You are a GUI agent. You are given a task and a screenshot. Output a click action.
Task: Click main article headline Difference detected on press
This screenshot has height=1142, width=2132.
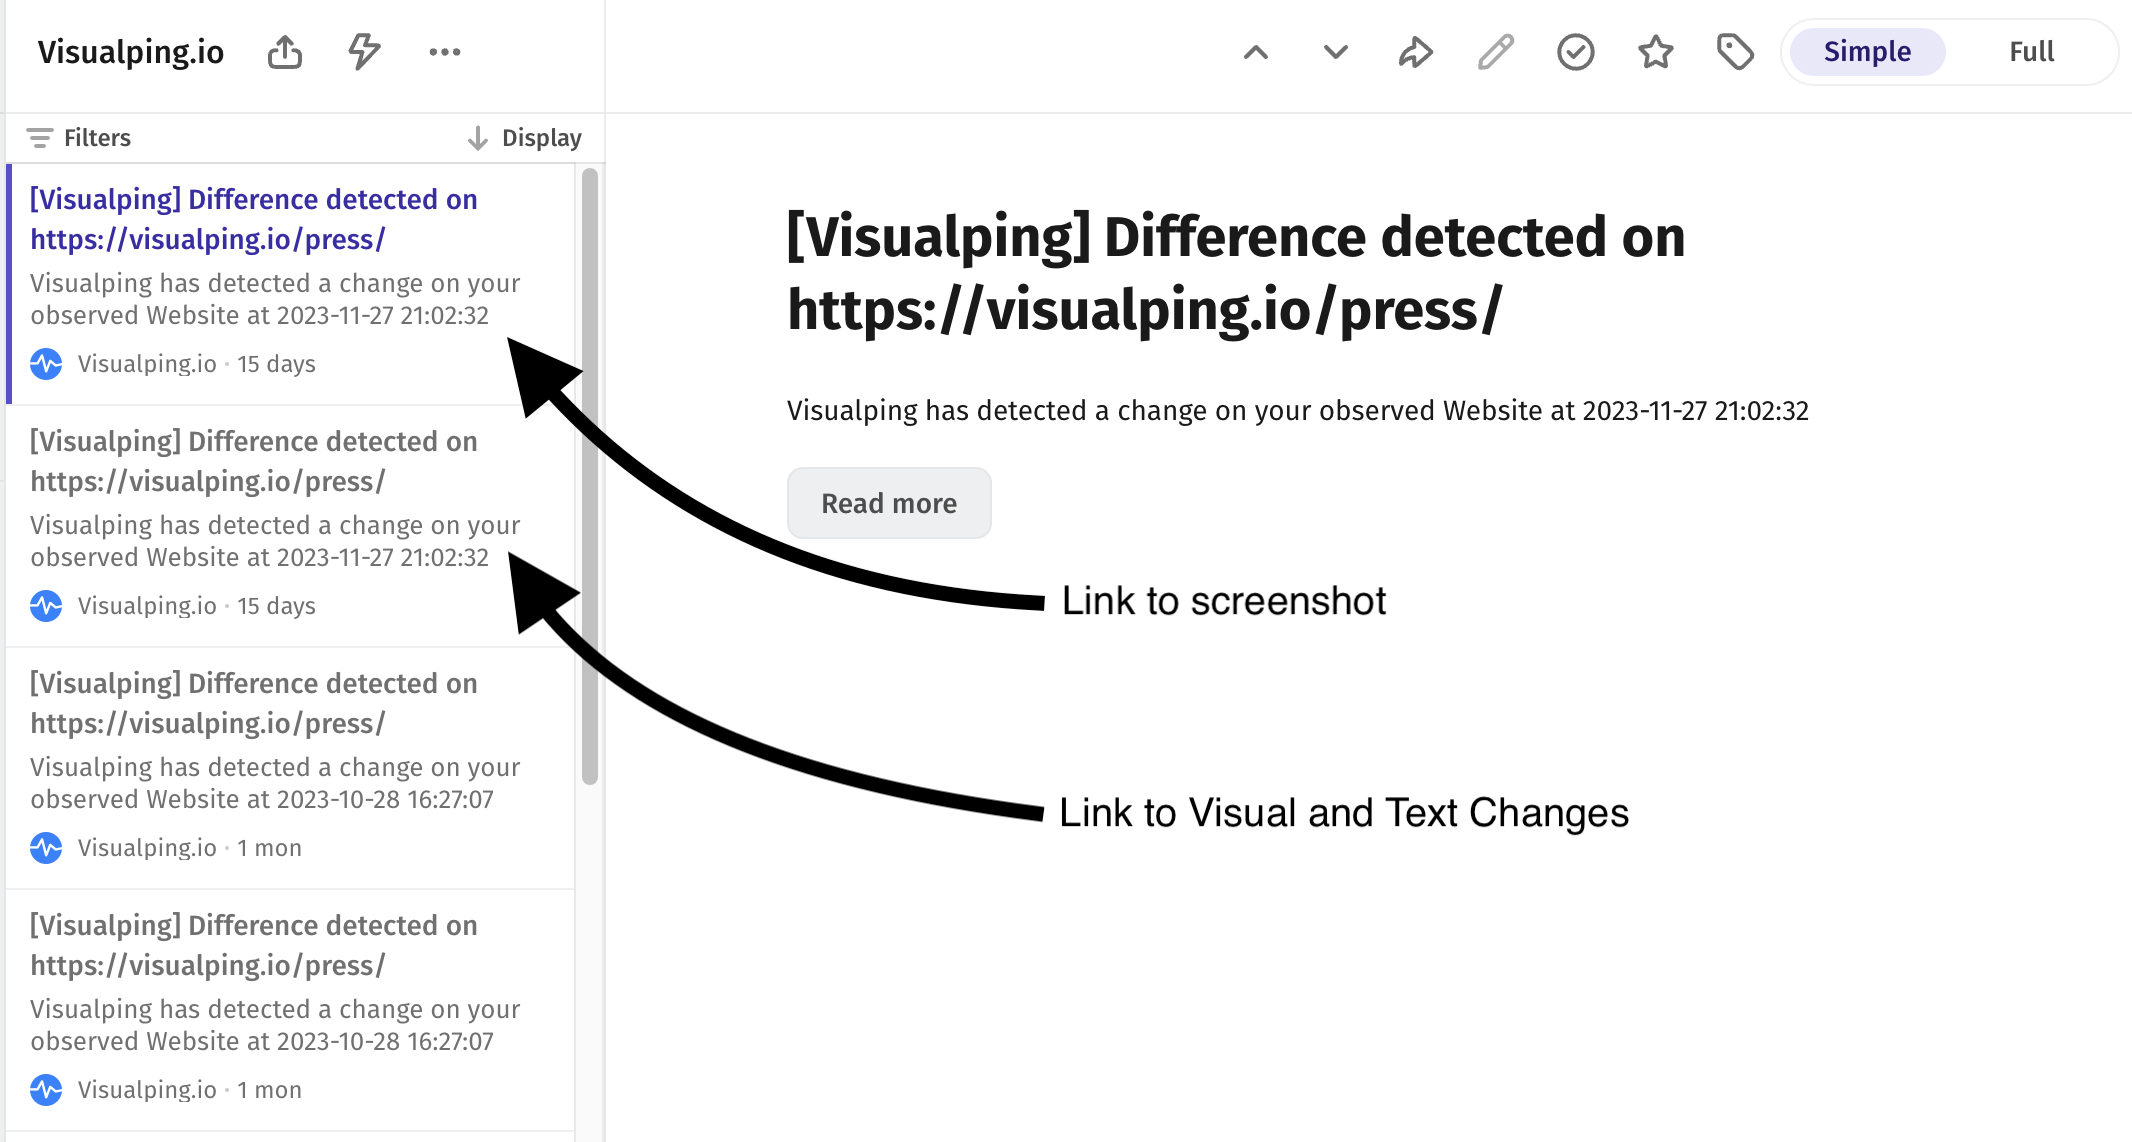[x=1236, y=273]
